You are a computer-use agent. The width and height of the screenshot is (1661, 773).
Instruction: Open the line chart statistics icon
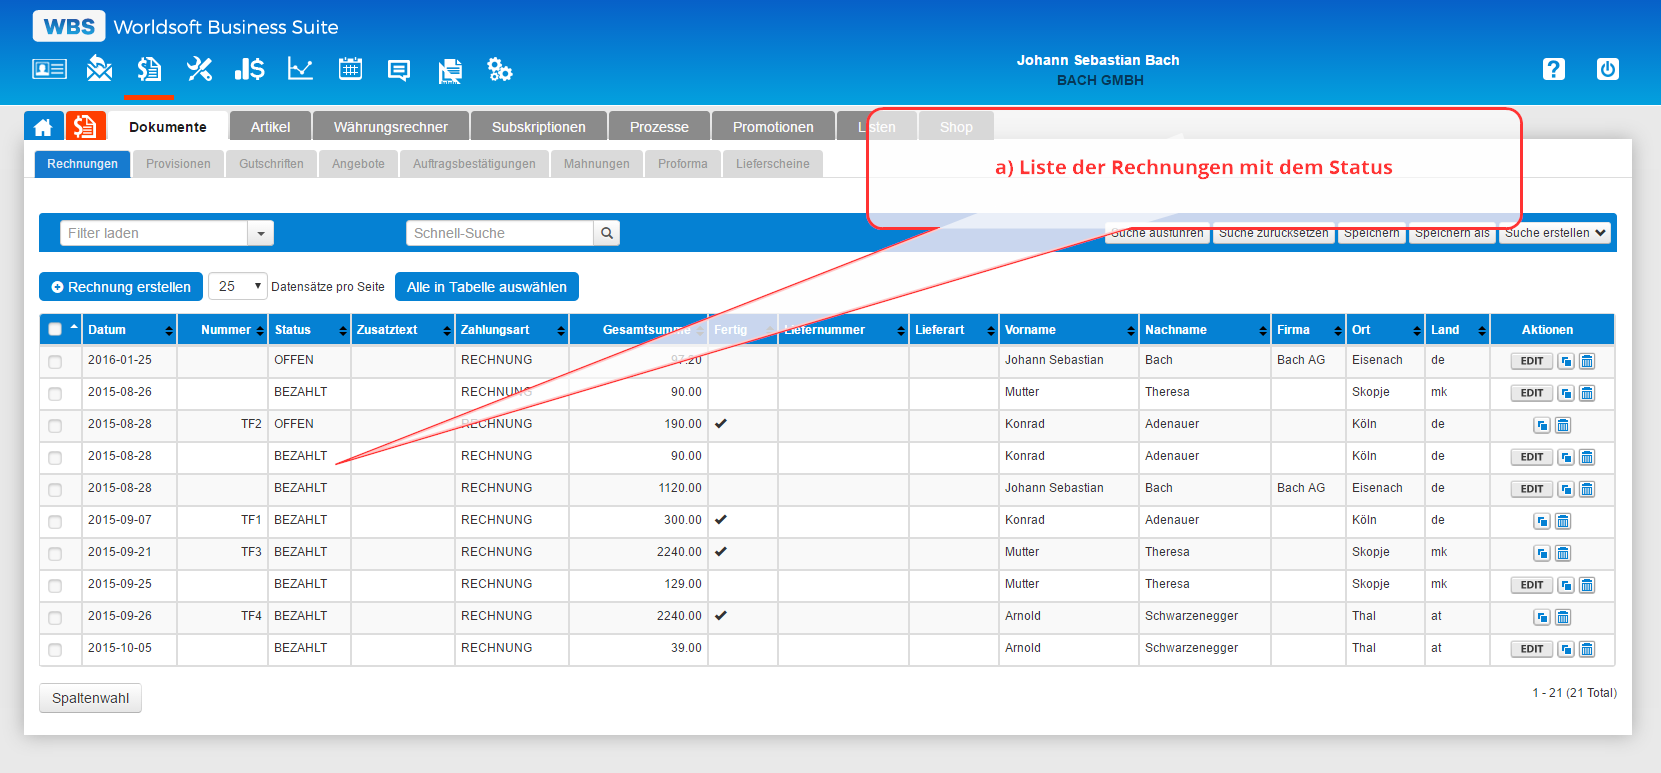click(300, 69)
